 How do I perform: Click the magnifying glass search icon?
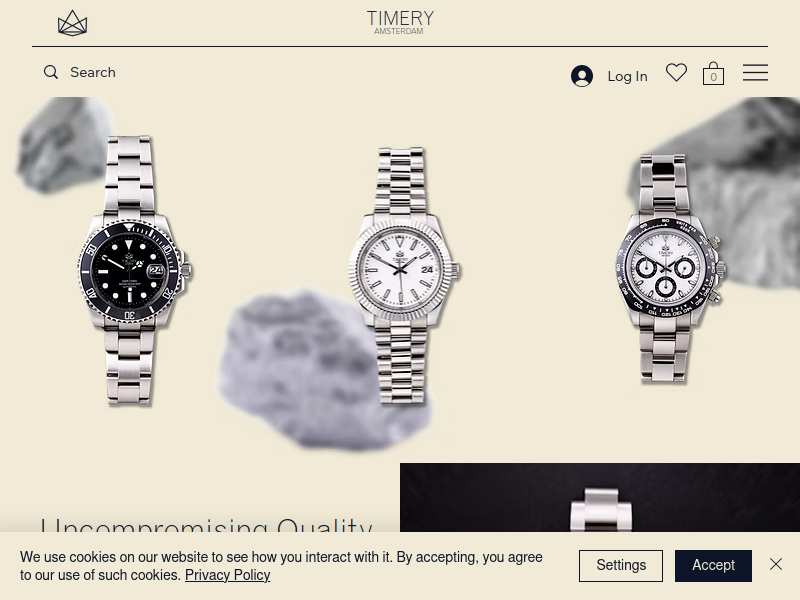click(x=51, y=72)
